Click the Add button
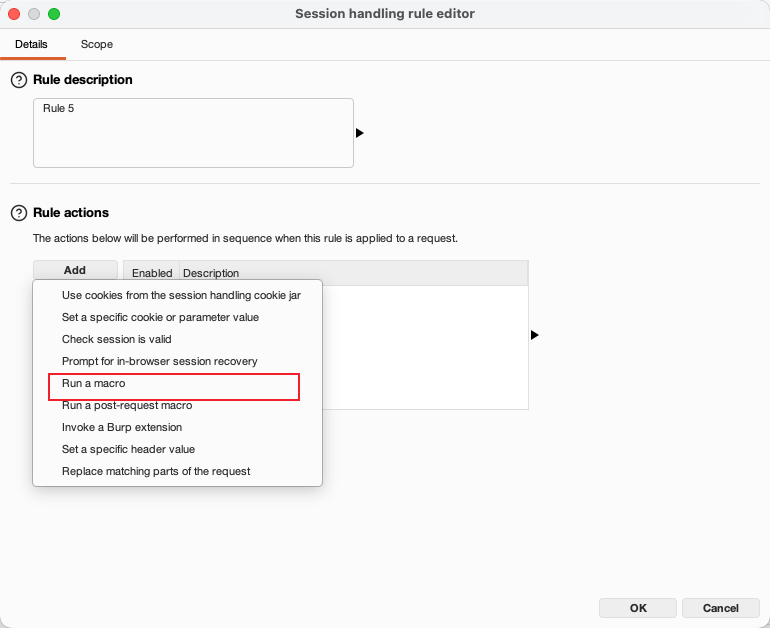 tap(75, 270)
